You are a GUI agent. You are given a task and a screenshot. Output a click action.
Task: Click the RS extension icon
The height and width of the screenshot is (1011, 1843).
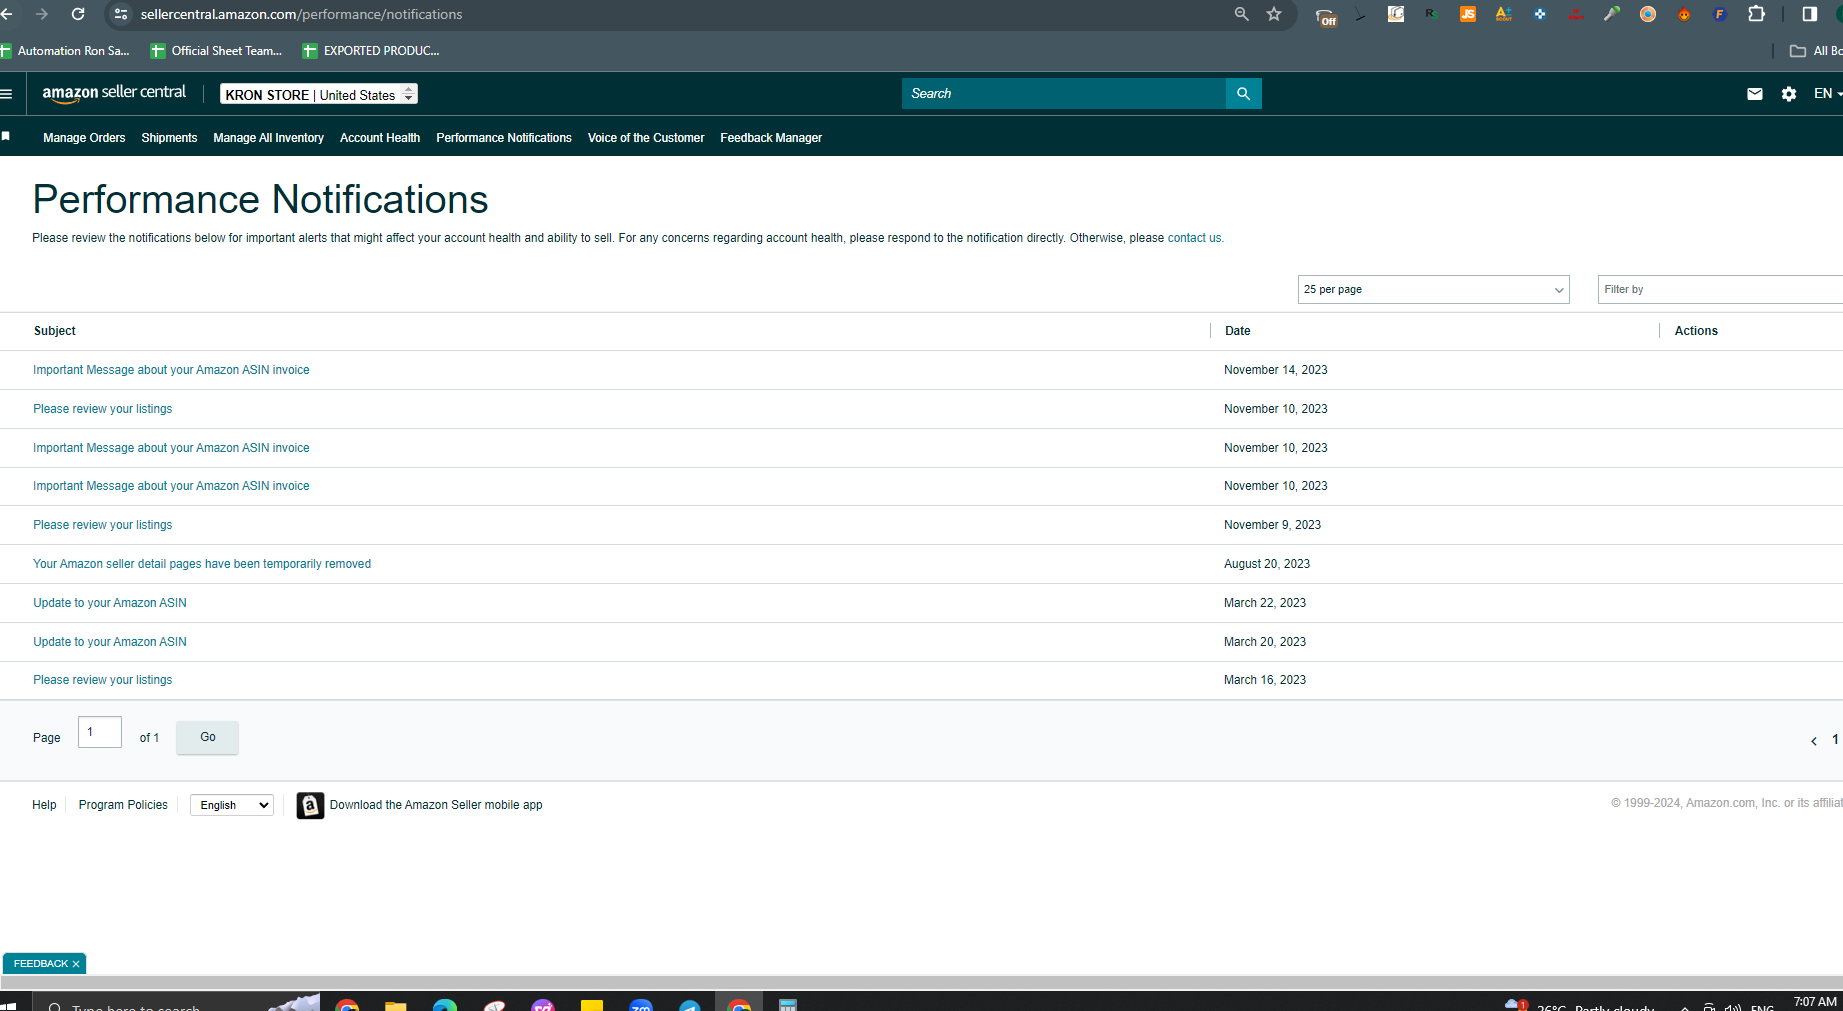(1431, 14)
